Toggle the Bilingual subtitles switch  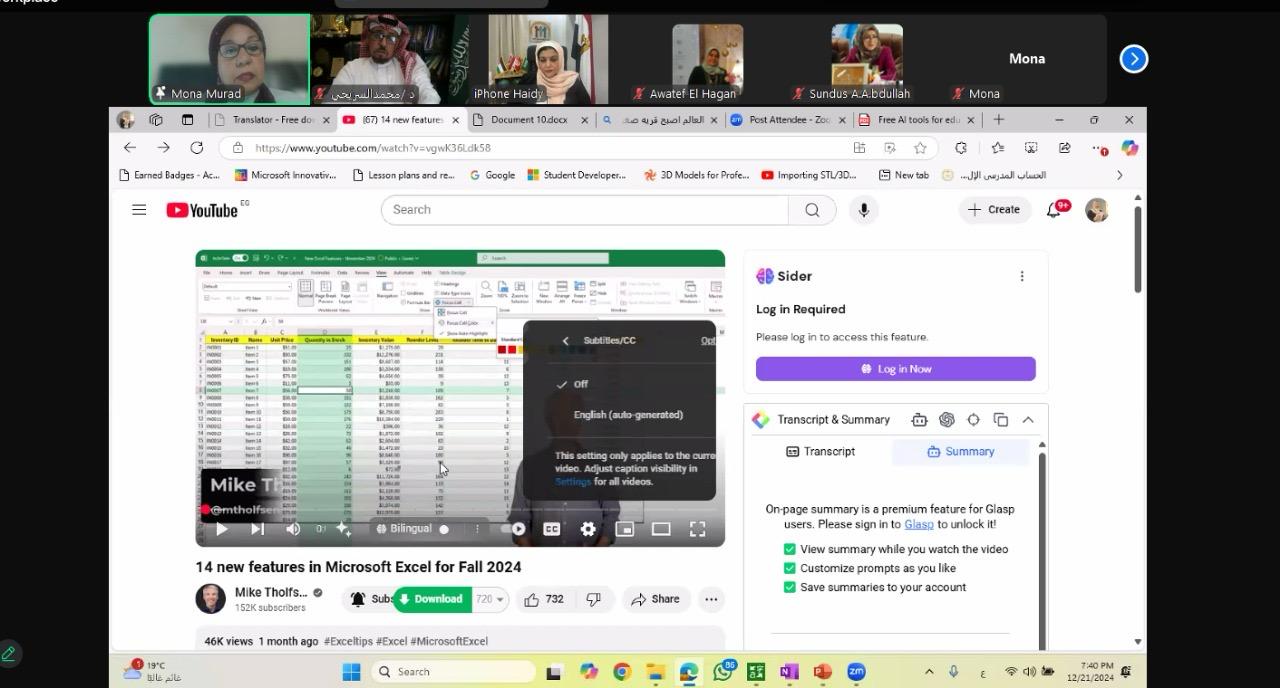(444, 529)
